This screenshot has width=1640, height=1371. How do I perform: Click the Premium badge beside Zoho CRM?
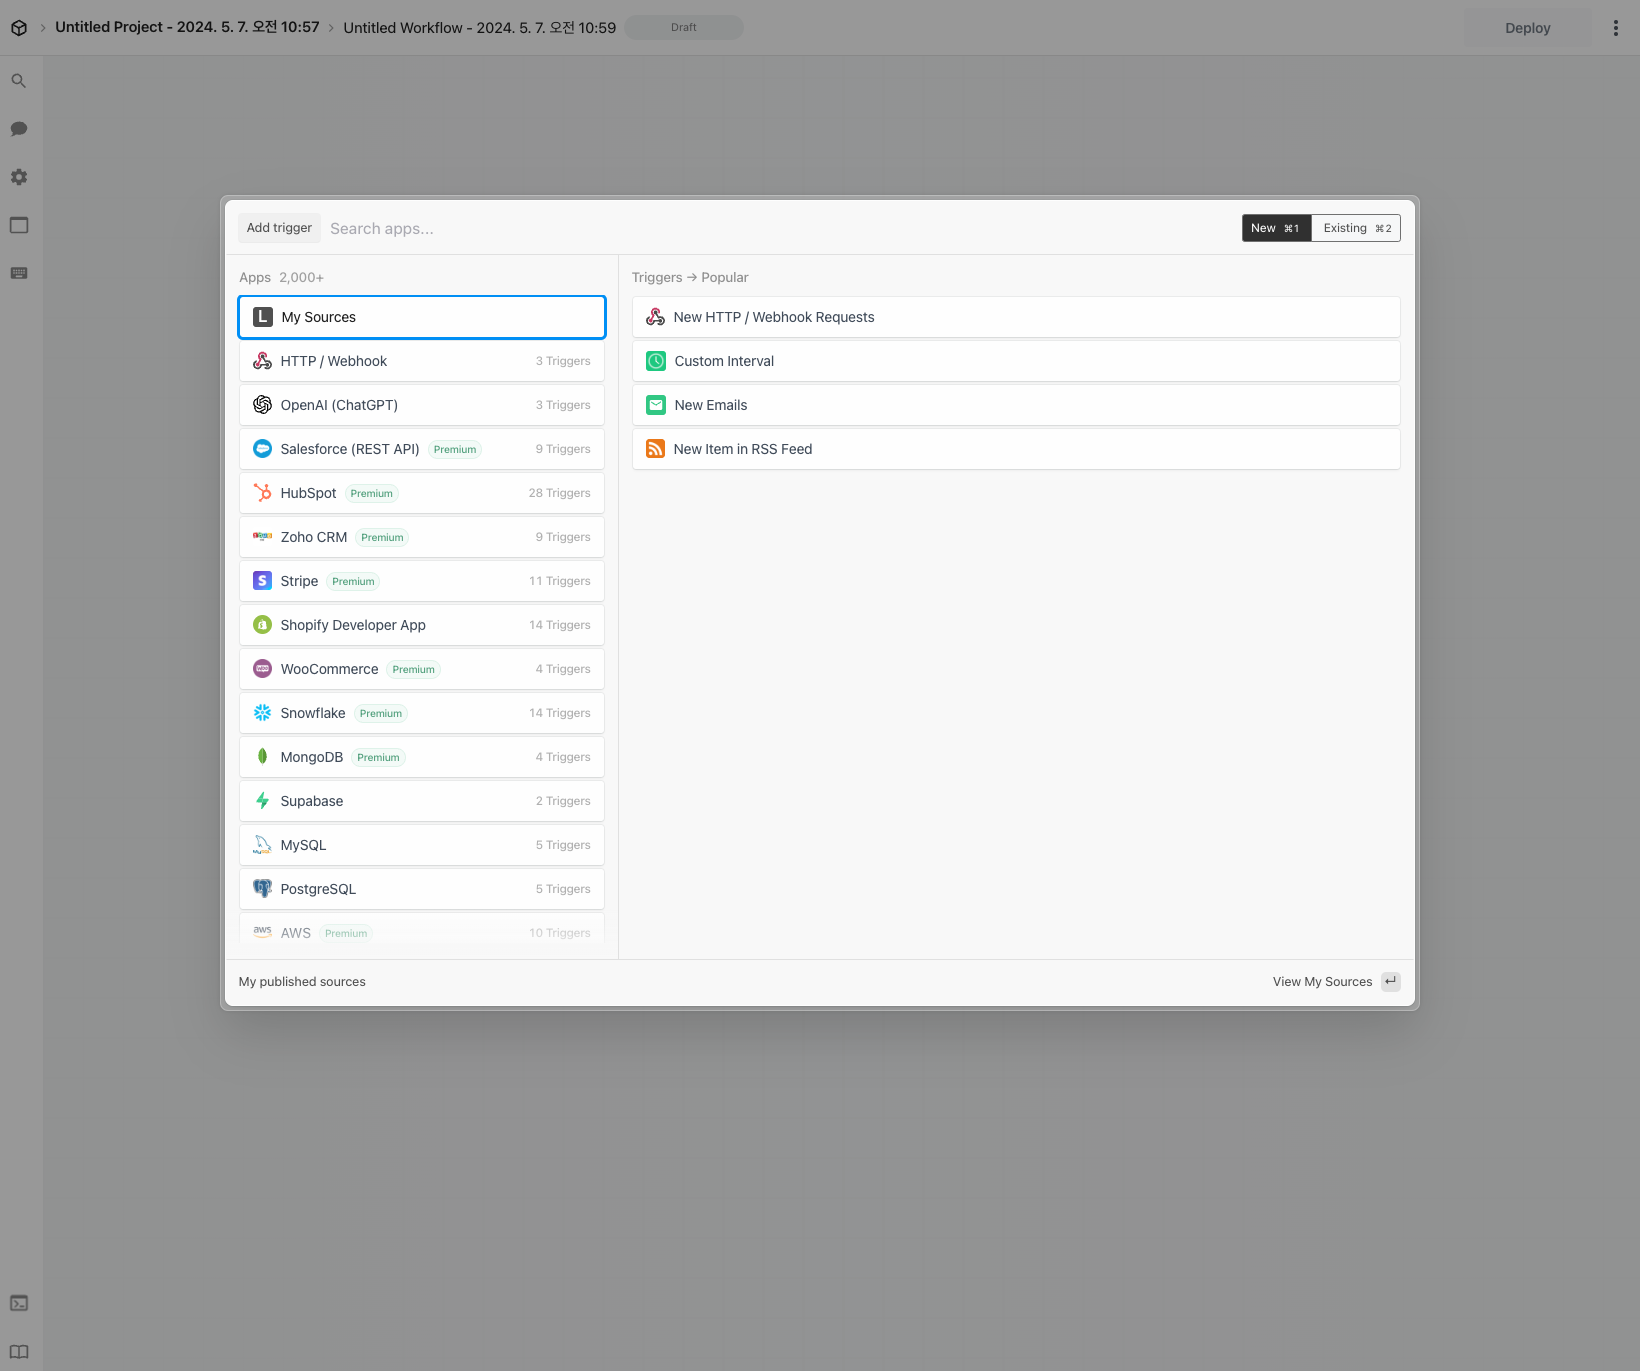point(382,537)
